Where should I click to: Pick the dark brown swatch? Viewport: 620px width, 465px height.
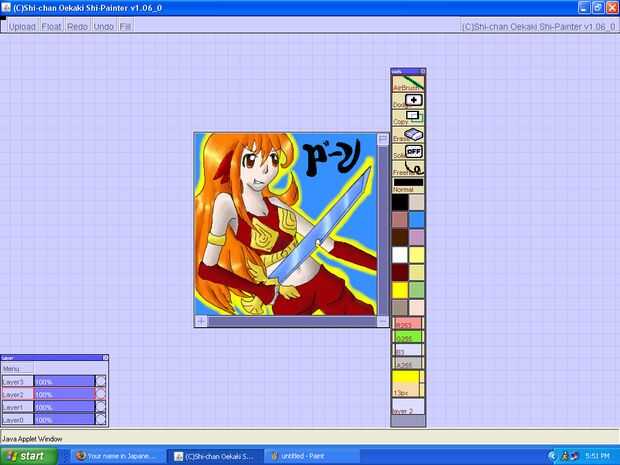[x=400, y=237]
